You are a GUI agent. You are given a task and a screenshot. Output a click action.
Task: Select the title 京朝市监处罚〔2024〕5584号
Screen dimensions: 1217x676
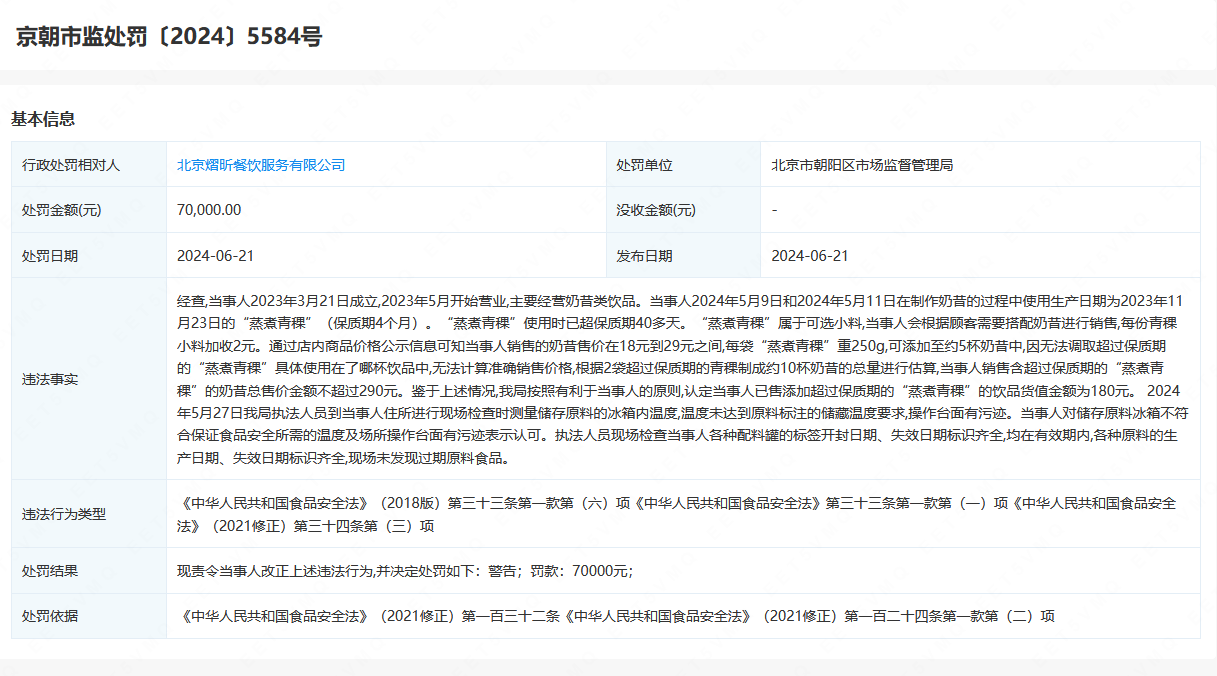pos(169,37)
